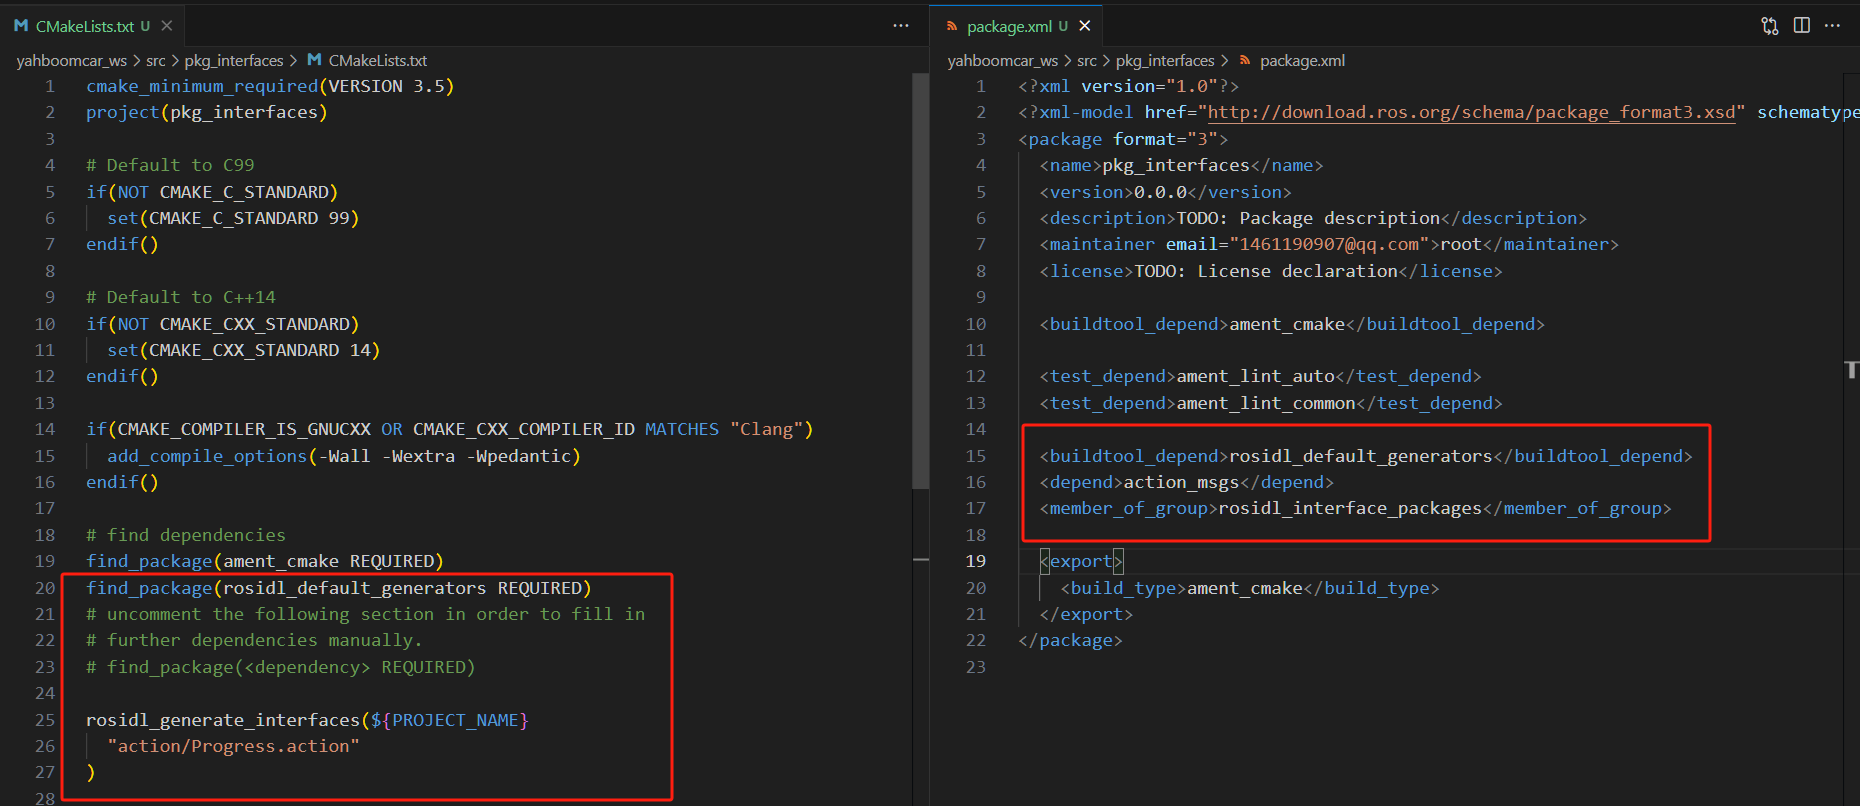Open yahboomcar_ws breadcrumb in package.xml editor
Viewport: 1860px width, 806px height.
click(1003, 61)
